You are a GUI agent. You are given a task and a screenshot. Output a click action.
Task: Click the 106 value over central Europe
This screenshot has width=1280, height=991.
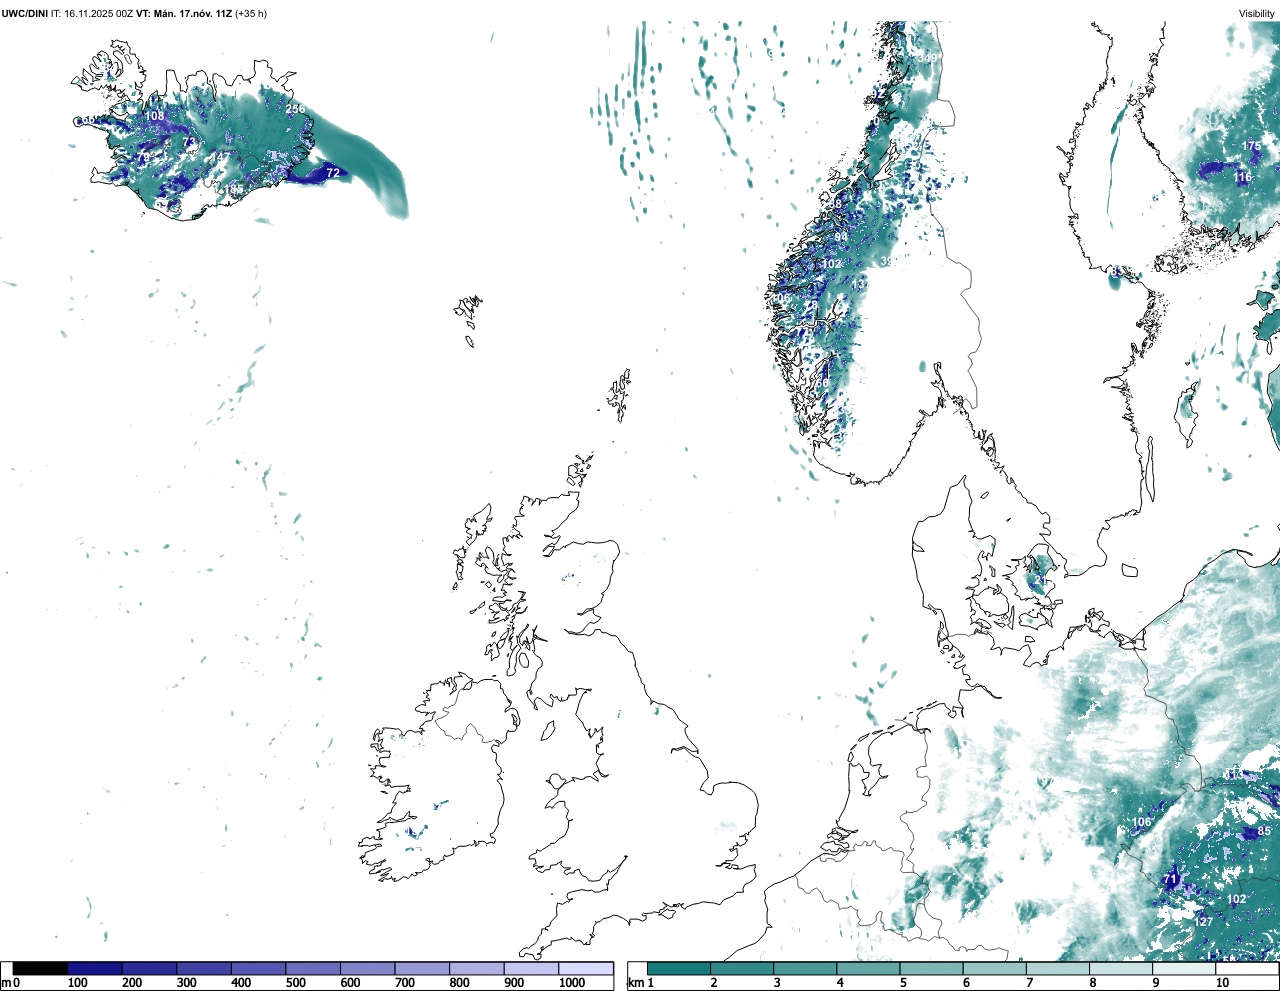point(1141,822)
